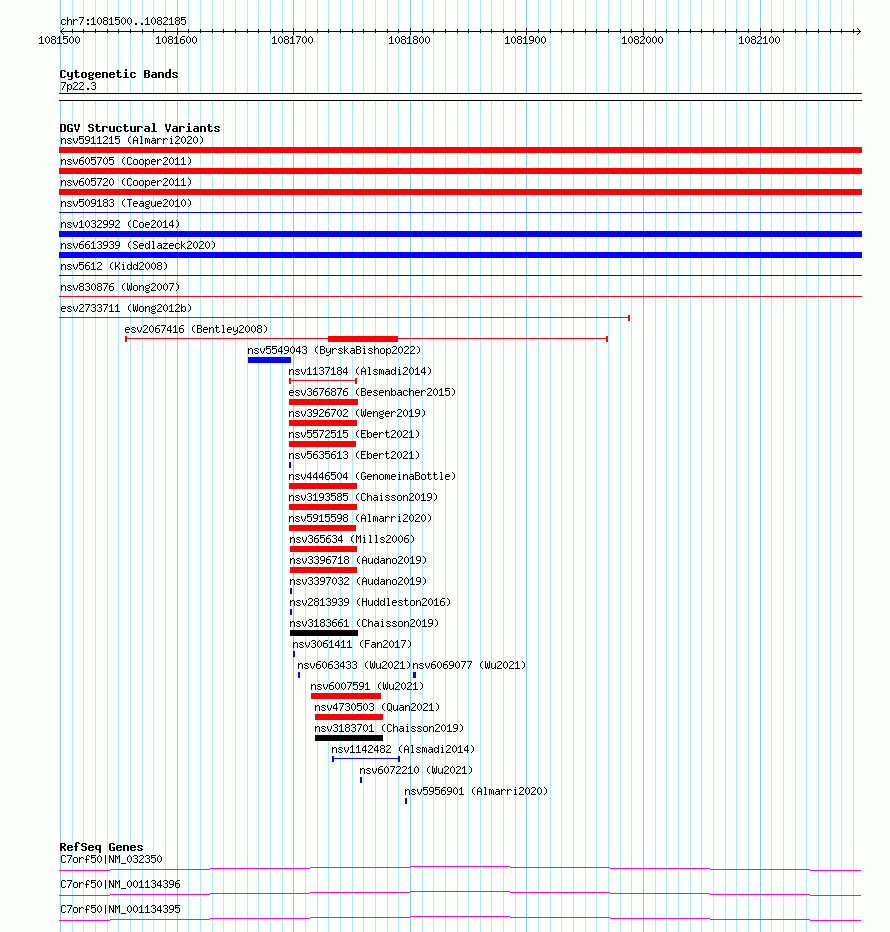Click the nsv509183 (Teague2010) label

[126, 203]
